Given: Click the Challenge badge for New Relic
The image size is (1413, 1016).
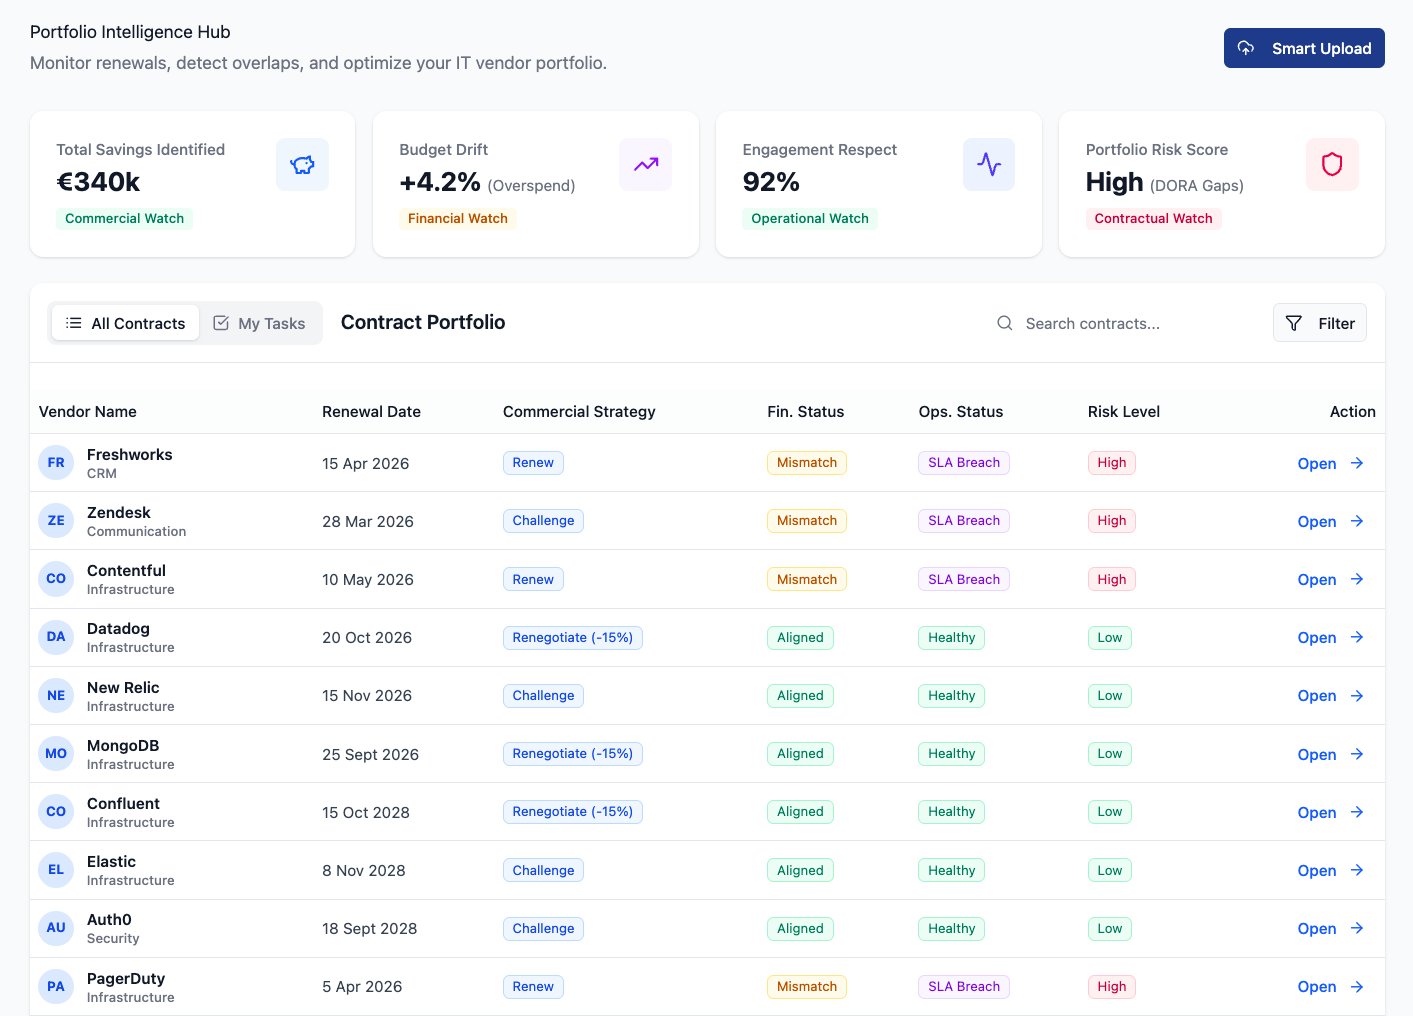Looking at the screenshot, I should click(543, 695).
